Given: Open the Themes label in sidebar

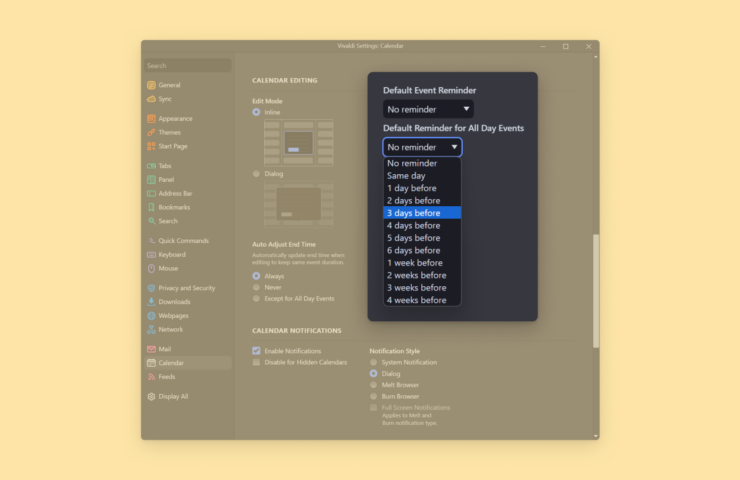Looking at the screenshot, I should (x=169, y=133).
